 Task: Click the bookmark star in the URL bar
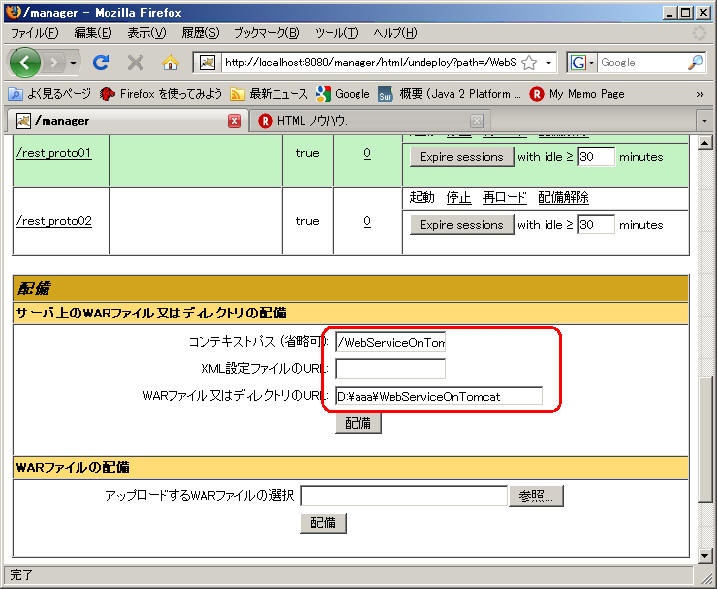click(x=529, y=62)
